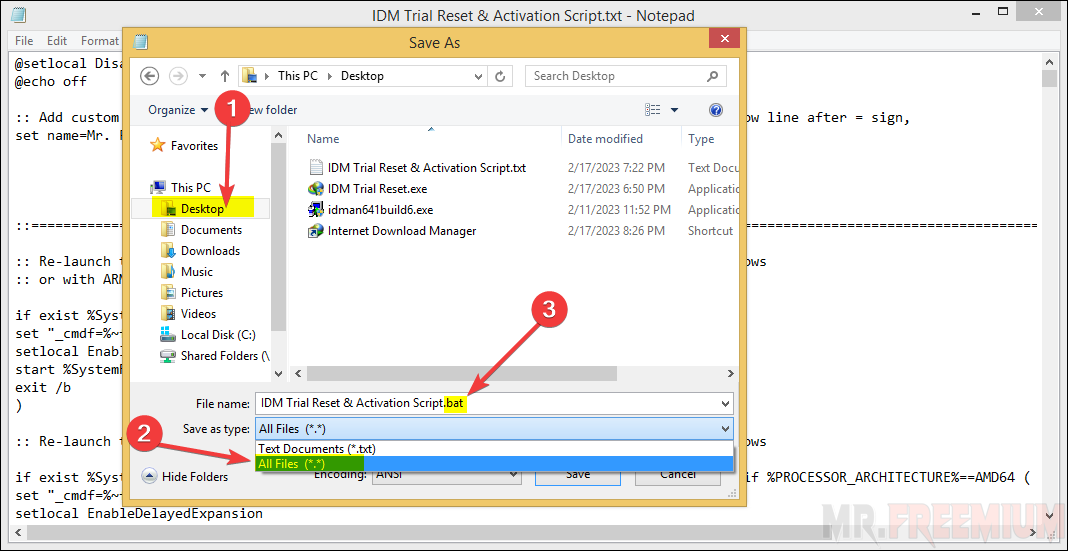This screenshot has width=1068, height=551.
Task: Click the horizontal scrollbar in file list
Action: tap(462, 373)
